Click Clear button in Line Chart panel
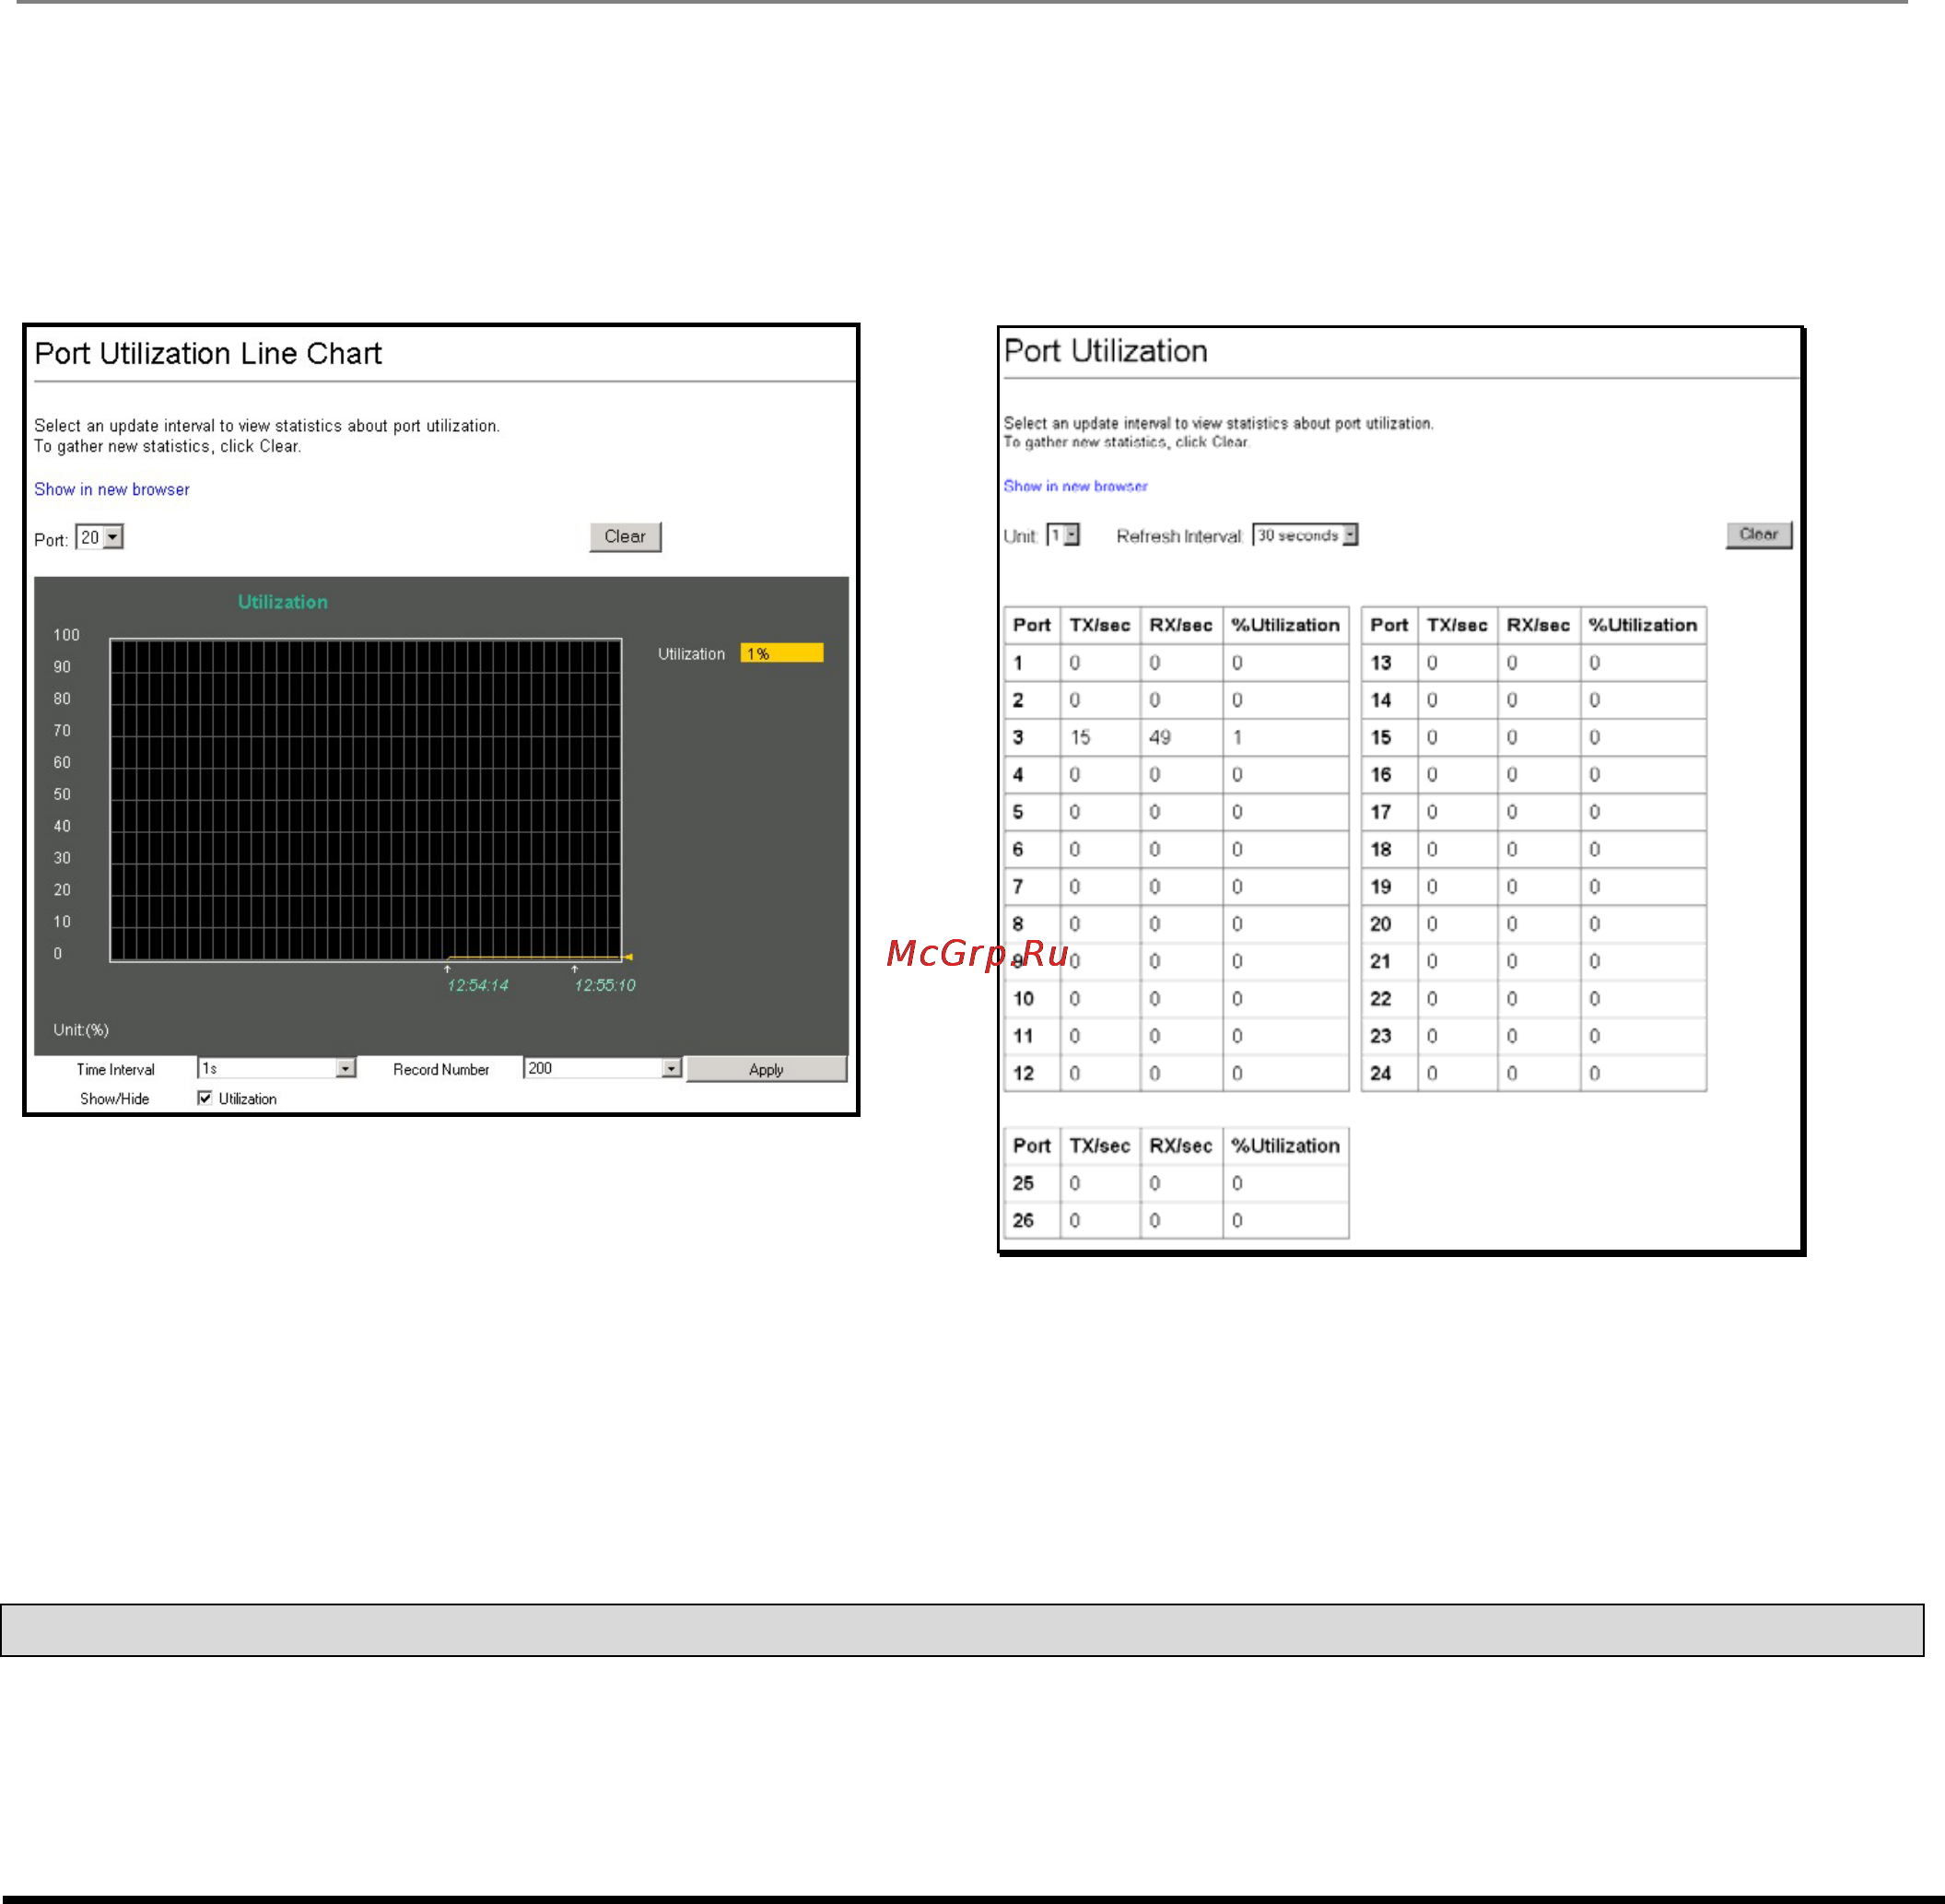Image resolution: width=1945 pixels, height=1904 pixels. click(625, 537)
